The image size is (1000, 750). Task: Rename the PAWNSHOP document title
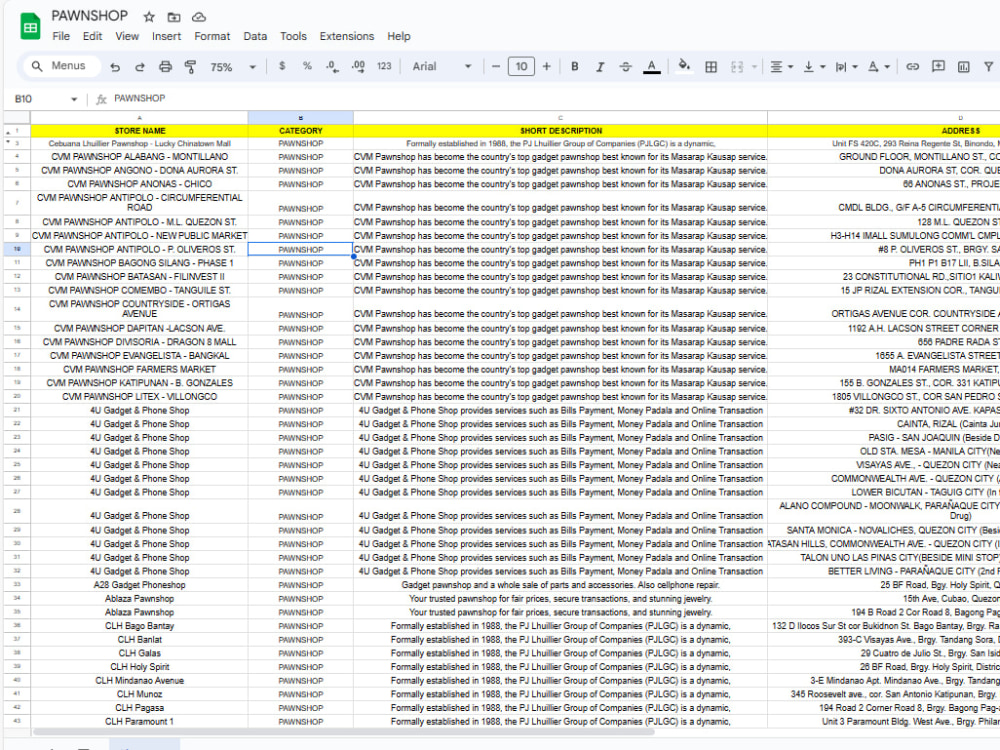point(89,16)
